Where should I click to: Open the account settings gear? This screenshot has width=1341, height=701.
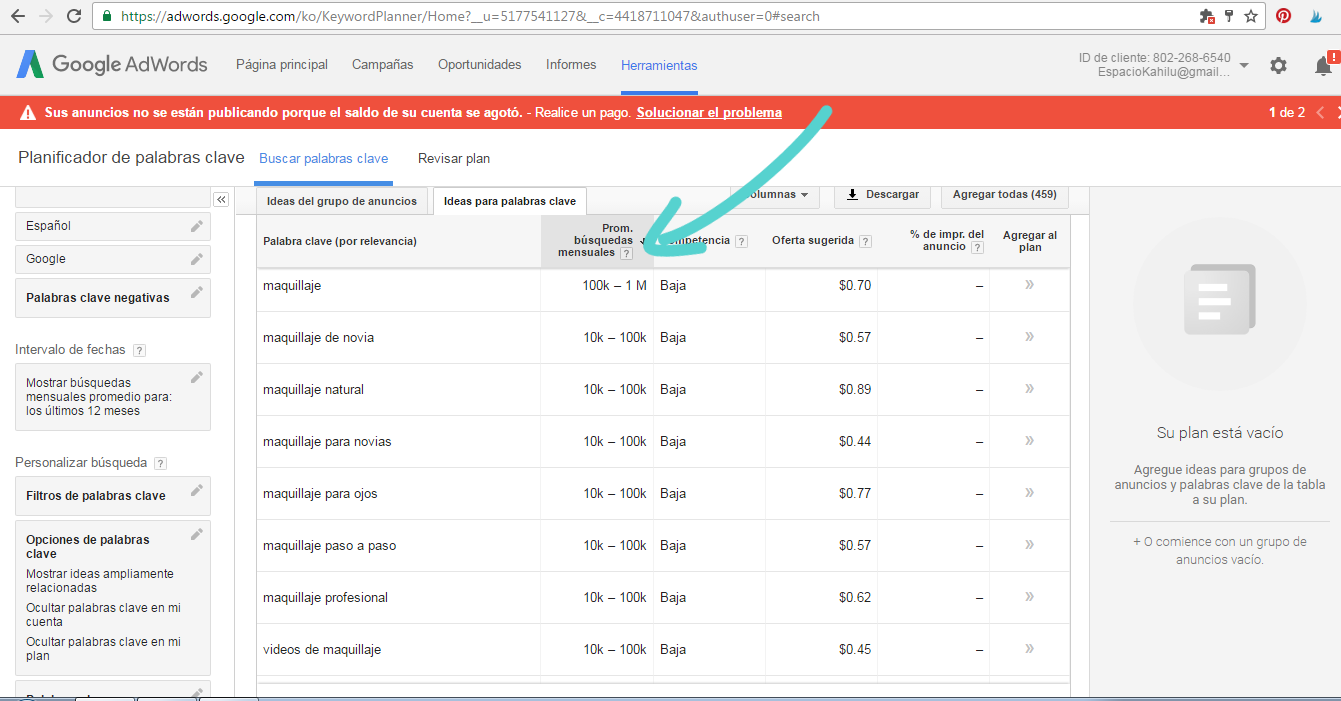(x=1278, y=65)
